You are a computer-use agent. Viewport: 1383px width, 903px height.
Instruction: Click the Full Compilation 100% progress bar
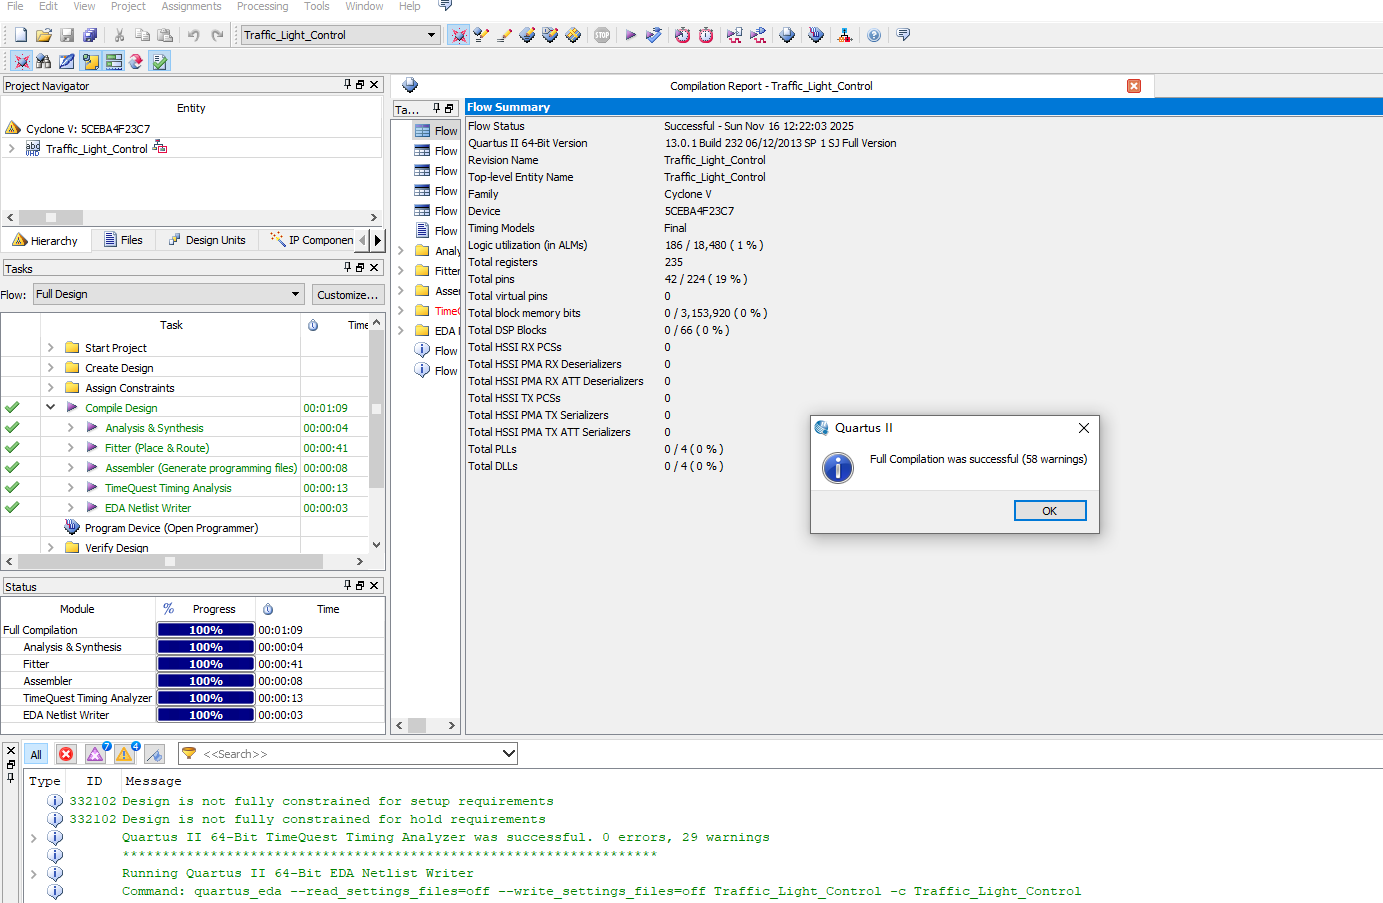click(206, 630)
